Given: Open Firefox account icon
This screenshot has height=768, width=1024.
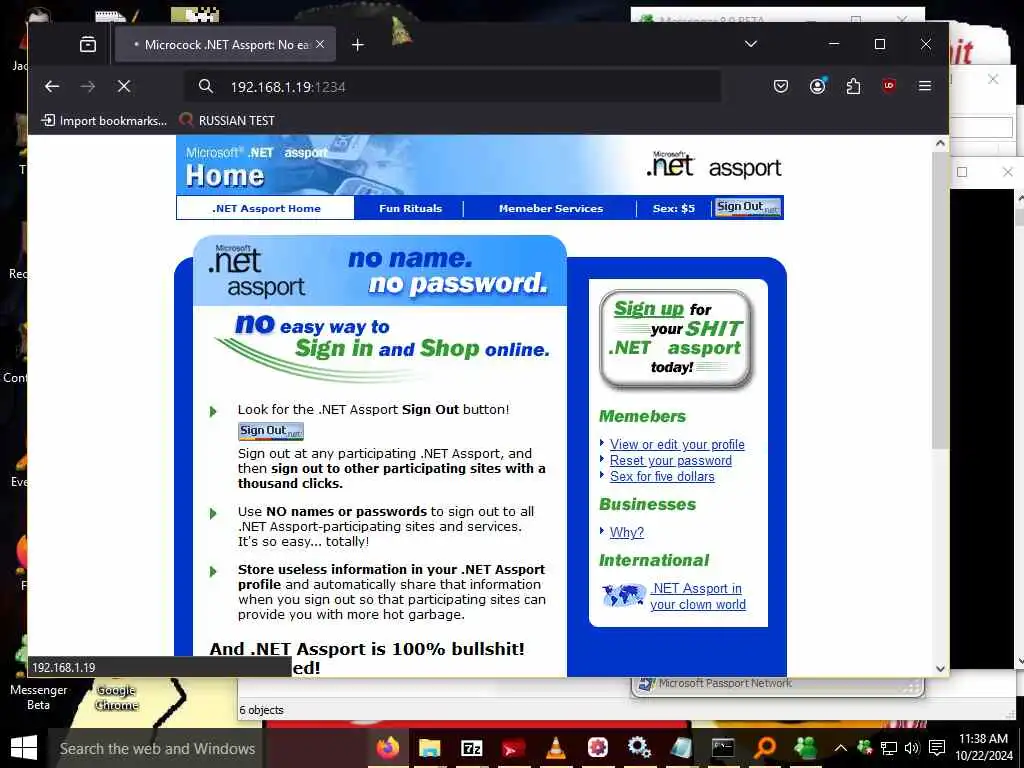Looking at the screenshot, I should click(817, 86).
